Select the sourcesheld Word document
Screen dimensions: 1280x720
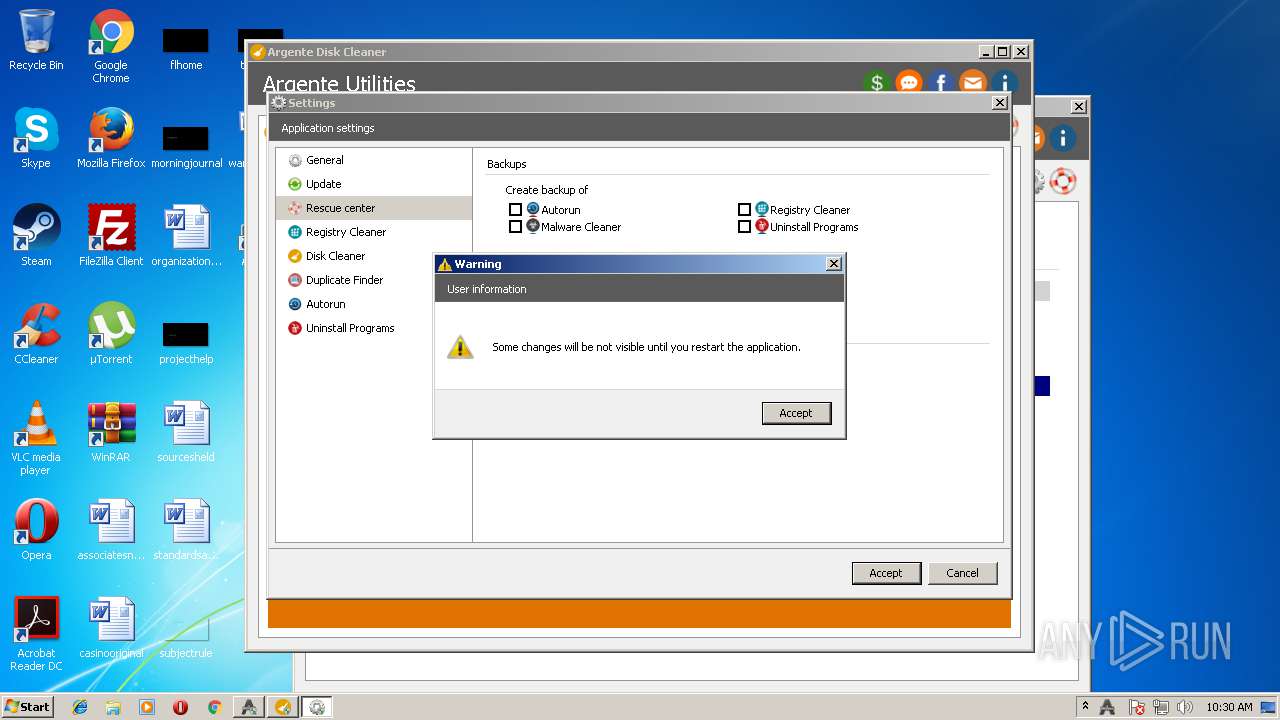tap(186, 432)
